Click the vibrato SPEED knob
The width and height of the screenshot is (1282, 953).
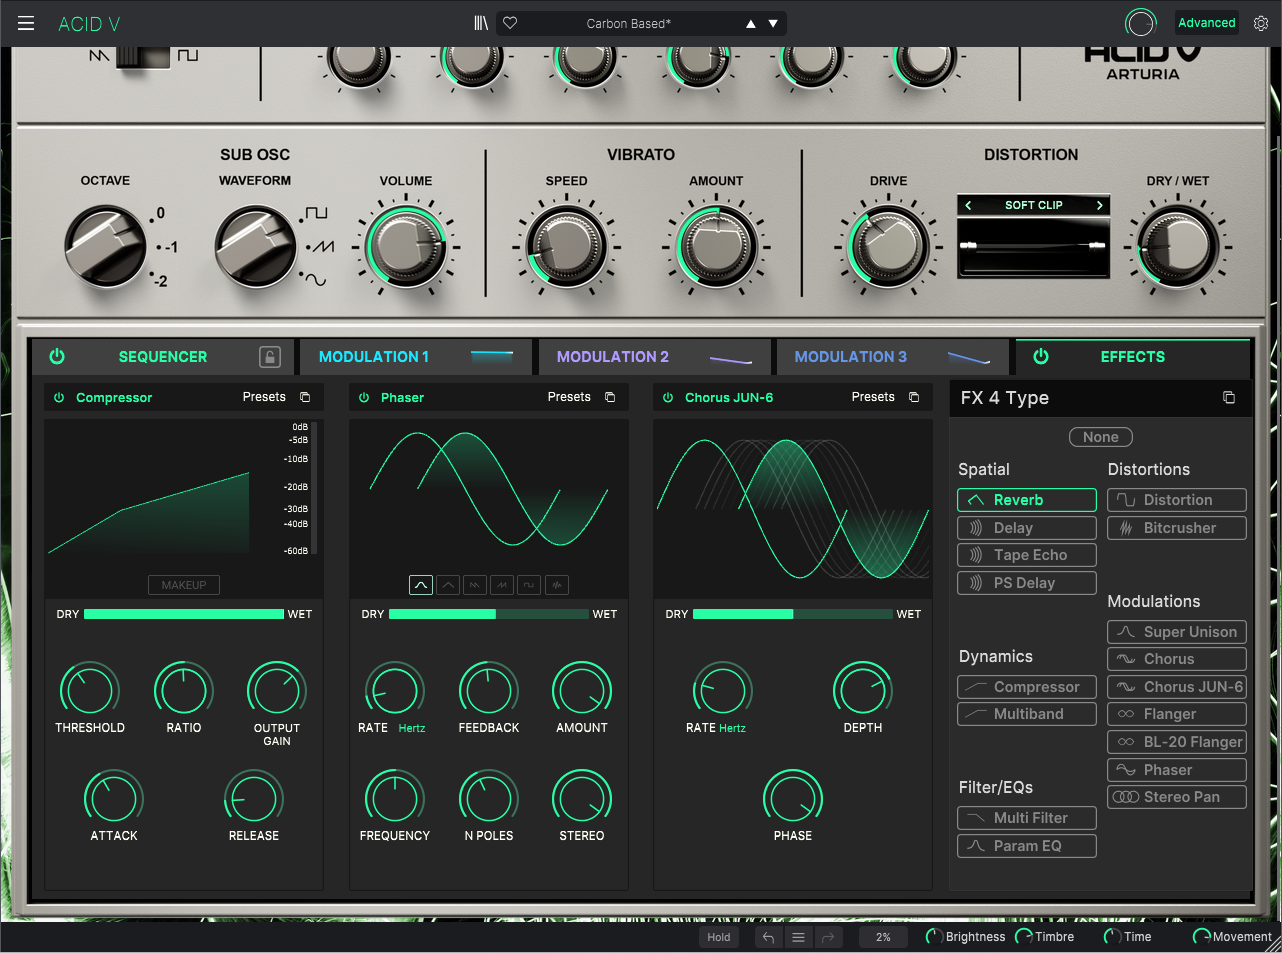[x=566, y=246]
